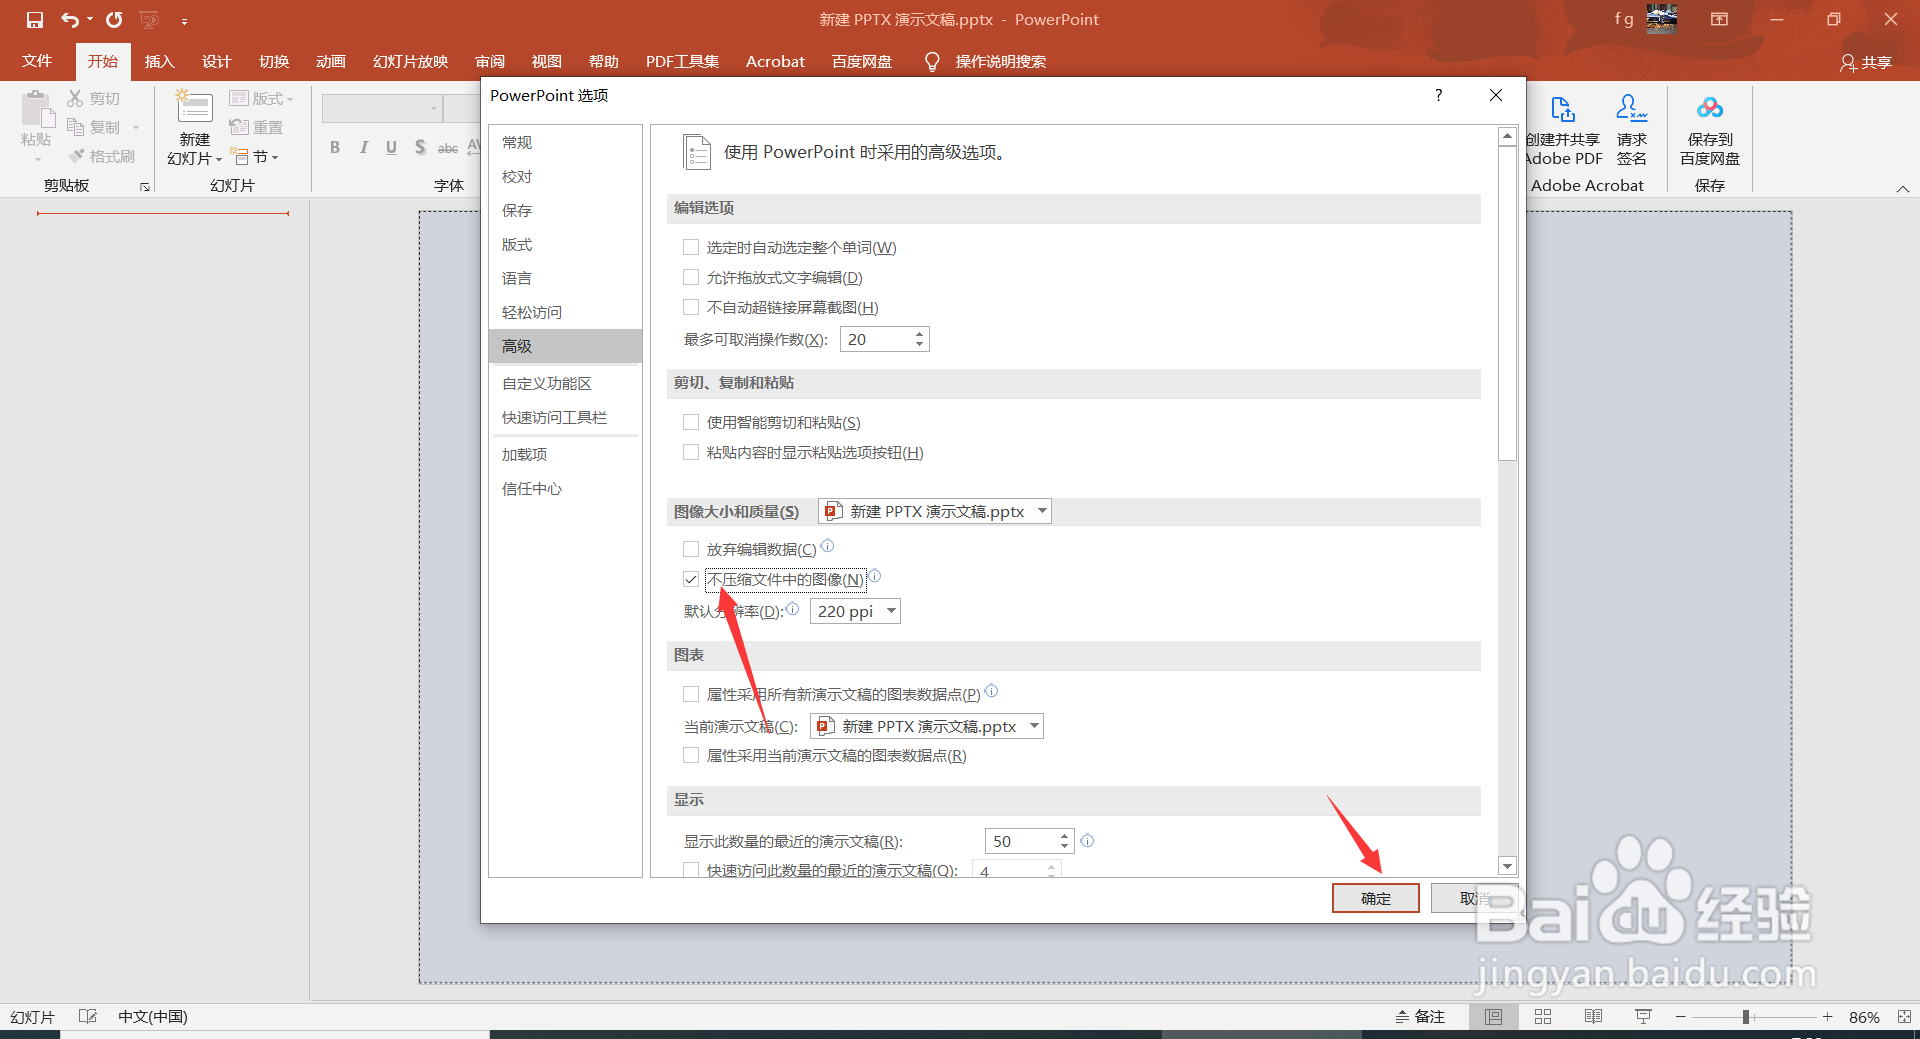Click the Paste clipboard icon
Image resolution: width=1920 pixels, height=1039 pixels.
(x=38, y=110)
